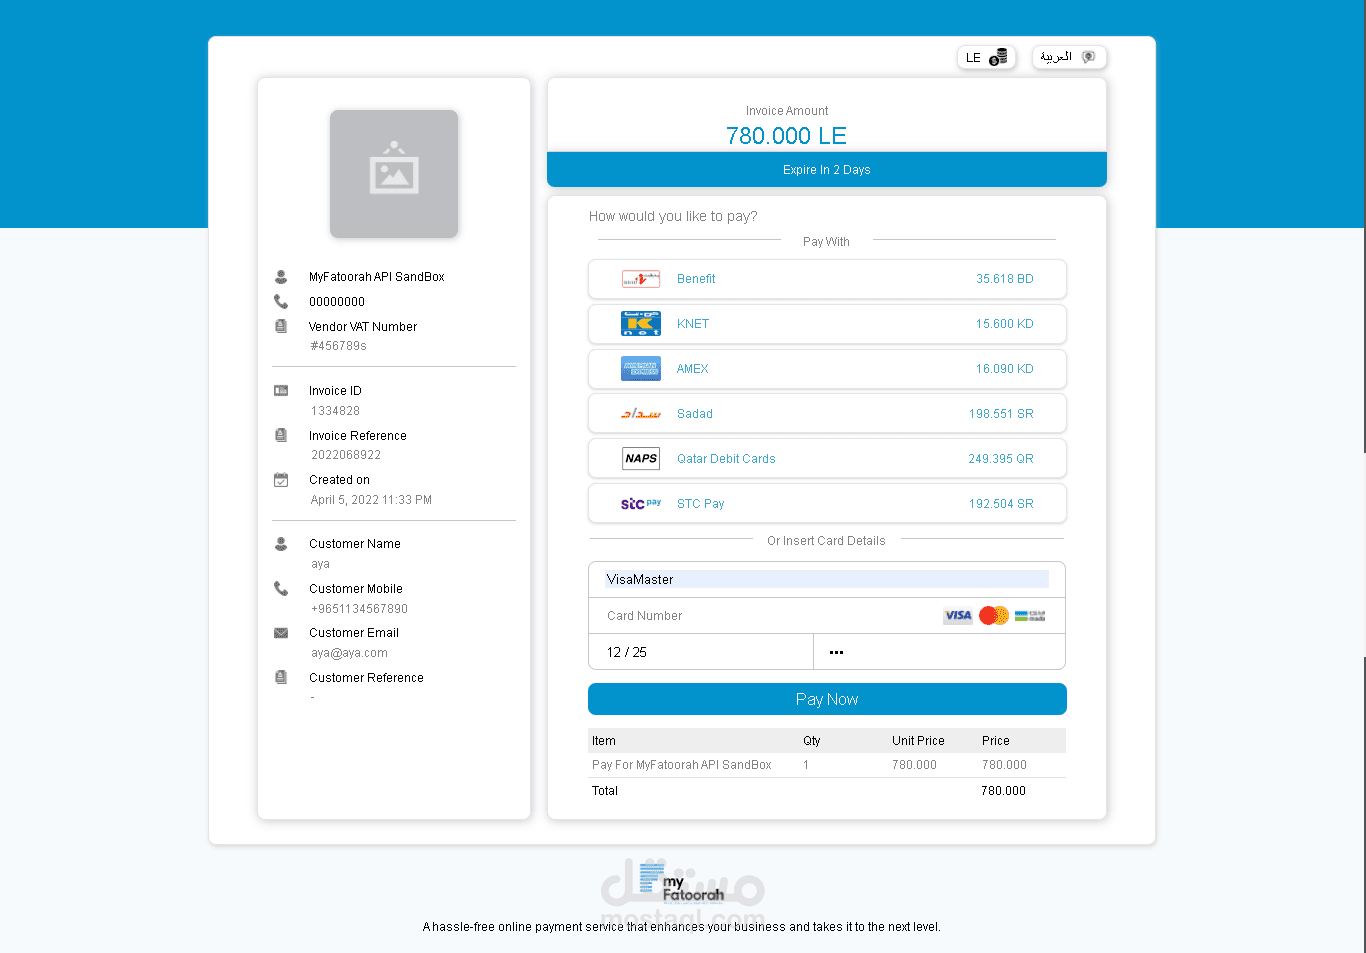Click the Customer Reference document icon
Image resolution: width=1366 pixels, height=953 pixels.
281,677
